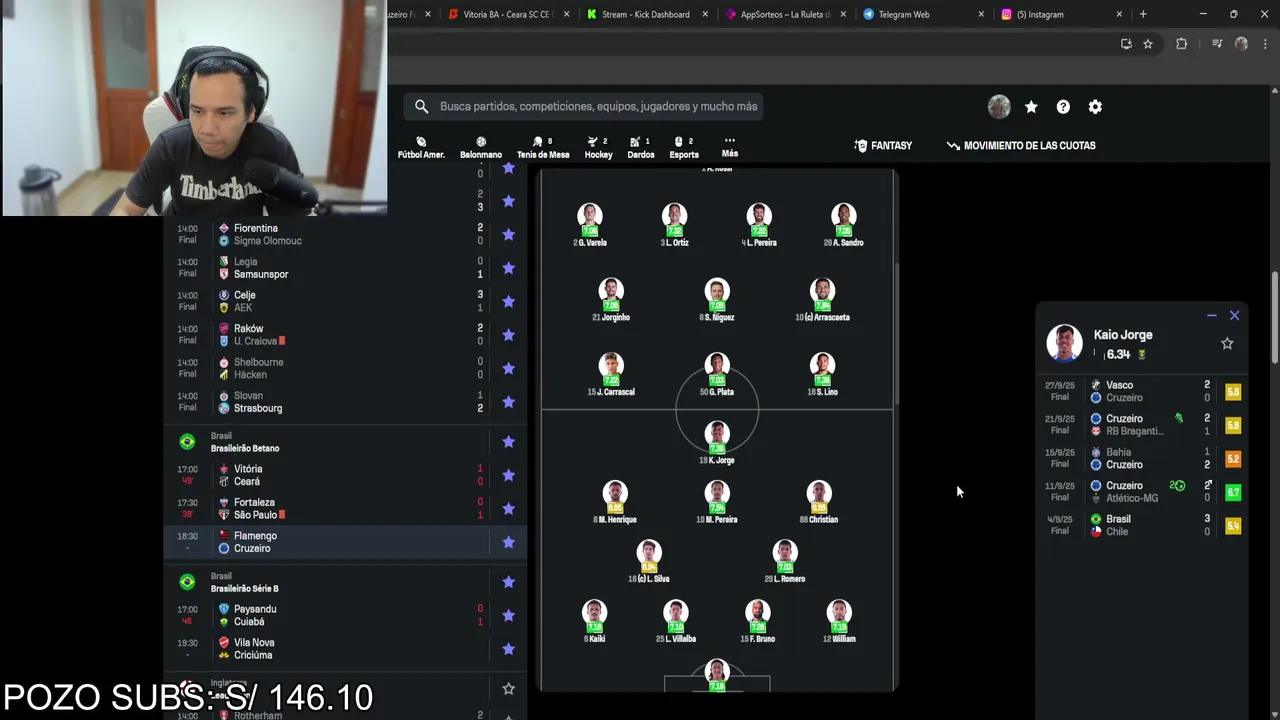Minimize the Kaio Jorge player popup

1212,315
